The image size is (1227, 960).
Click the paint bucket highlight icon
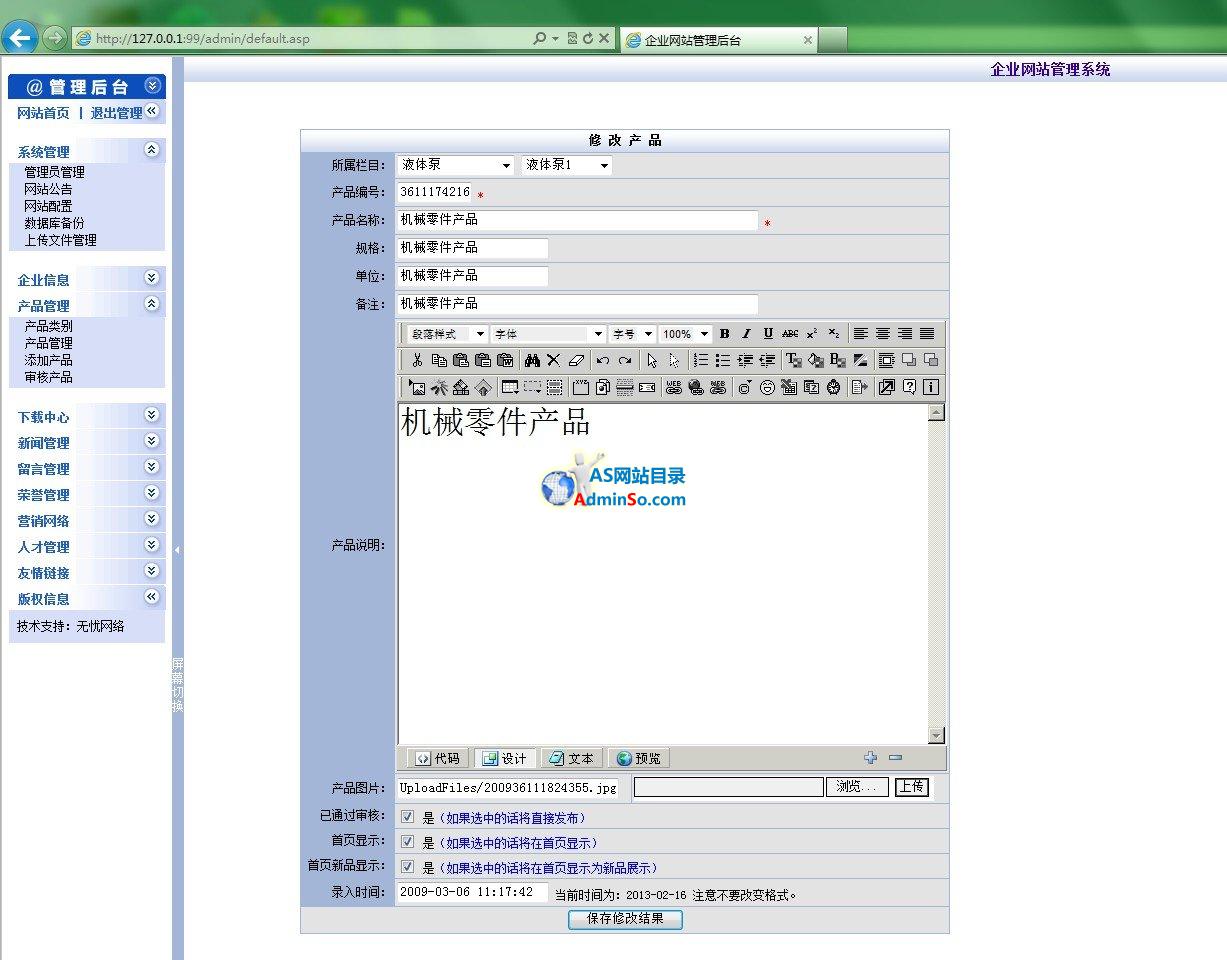[x=816, y=360]
